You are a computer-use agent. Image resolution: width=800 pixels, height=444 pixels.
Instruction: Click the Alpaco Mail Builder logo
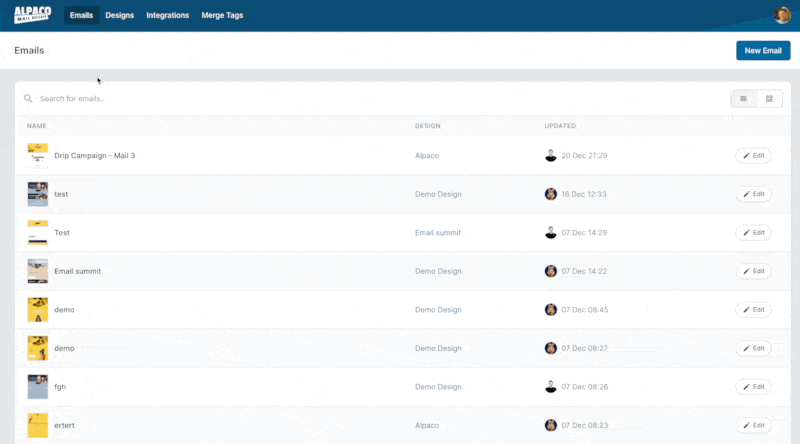32,15
